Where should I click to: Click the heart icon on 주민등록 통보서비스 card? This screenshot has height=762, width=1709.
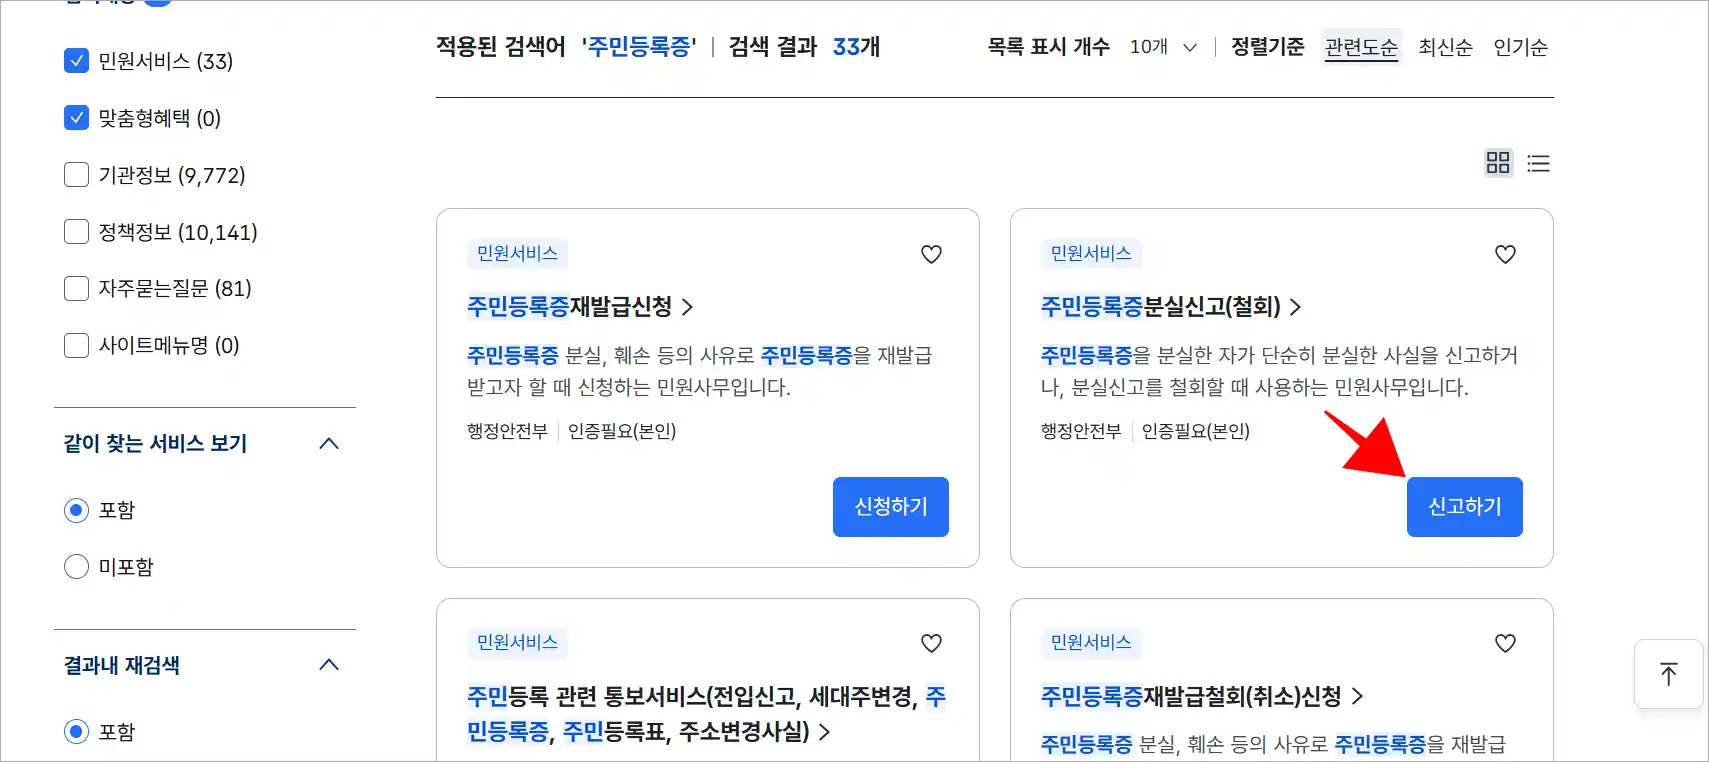(x=931, y=643)
